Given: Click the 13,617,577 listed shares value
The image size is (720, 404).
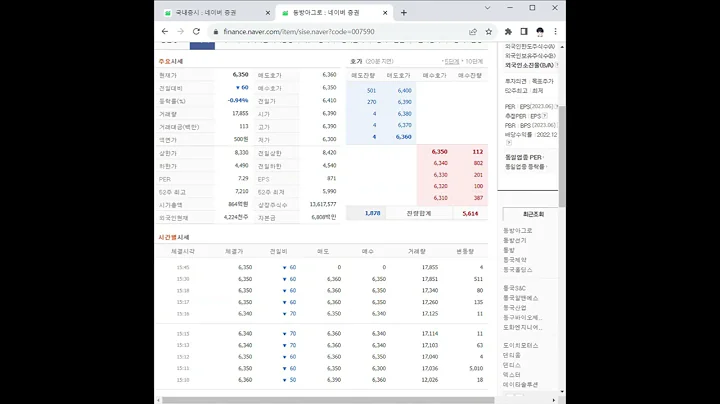Looking at the screenshot, I should coord(323,204).
